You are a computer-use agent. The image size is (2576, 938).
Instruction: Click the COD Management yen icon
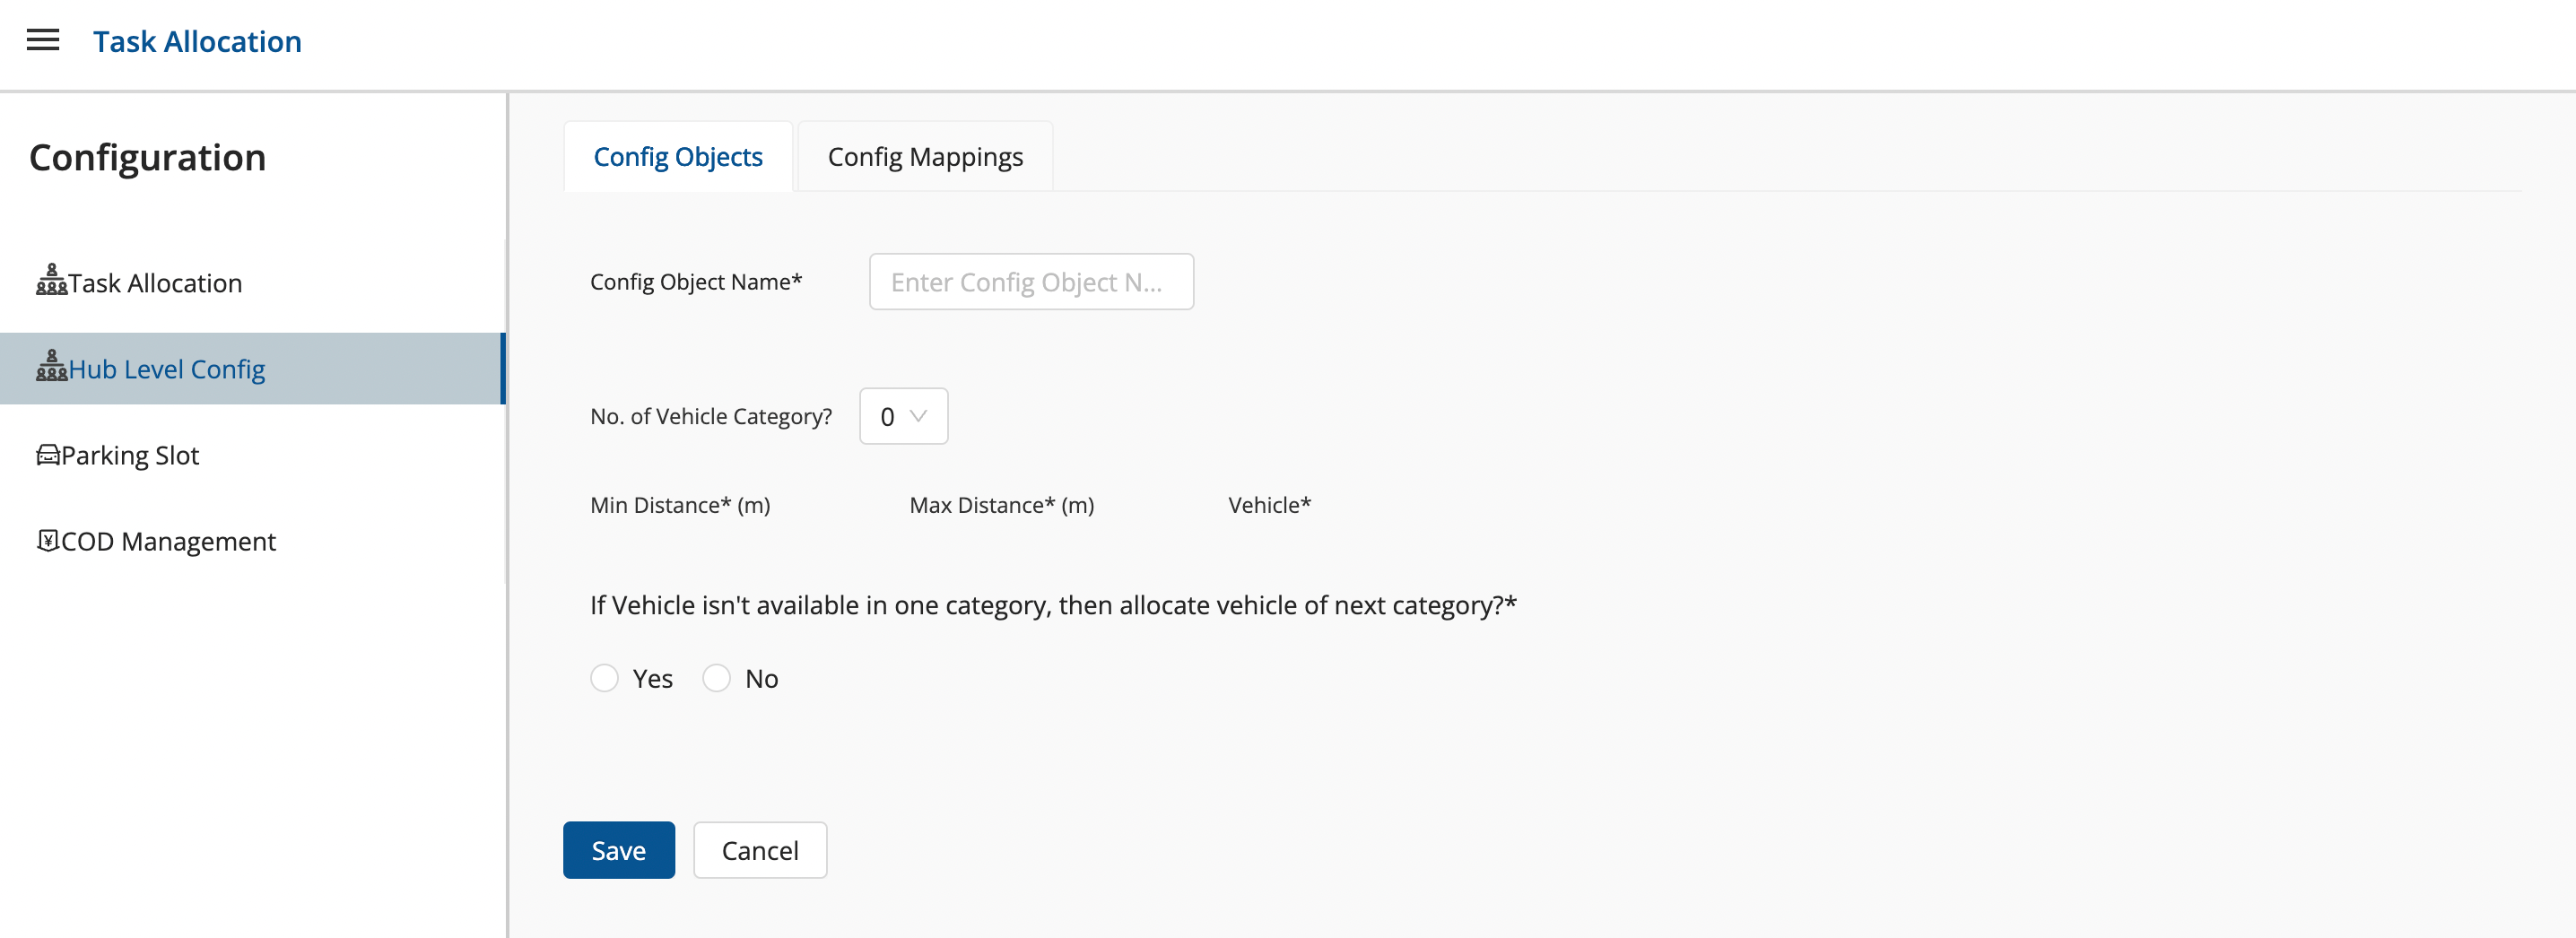tap(48, 541)
